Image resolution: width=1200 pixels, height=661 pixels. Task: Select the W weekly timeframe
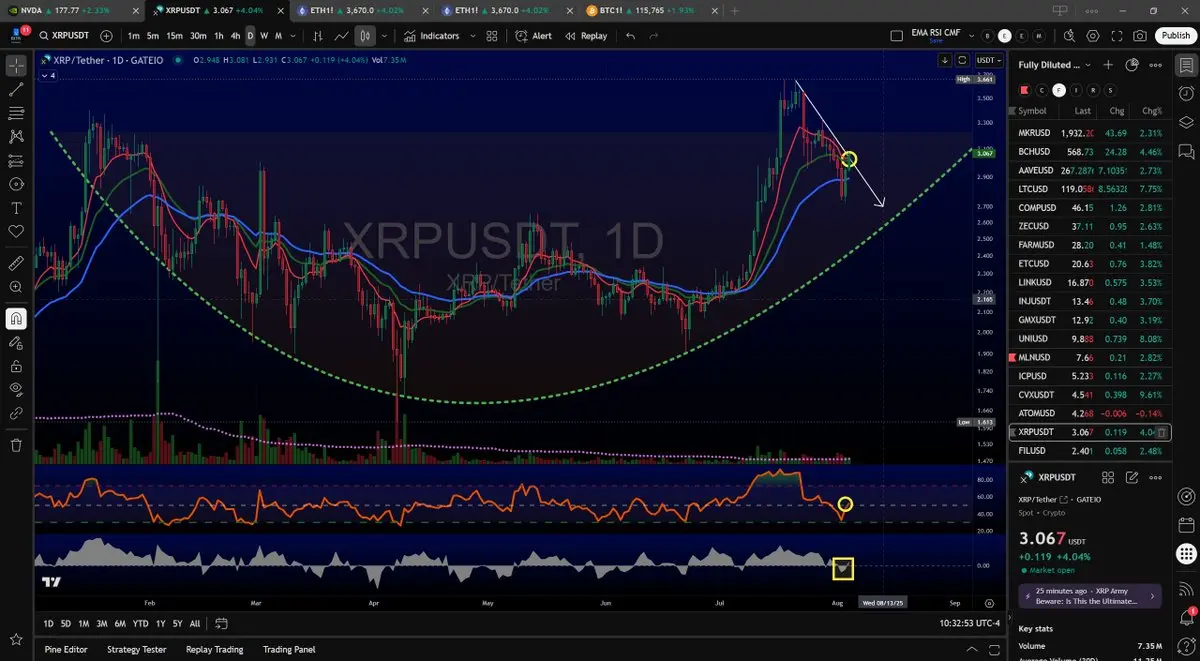pyautogui.click(x=264, y=35)
